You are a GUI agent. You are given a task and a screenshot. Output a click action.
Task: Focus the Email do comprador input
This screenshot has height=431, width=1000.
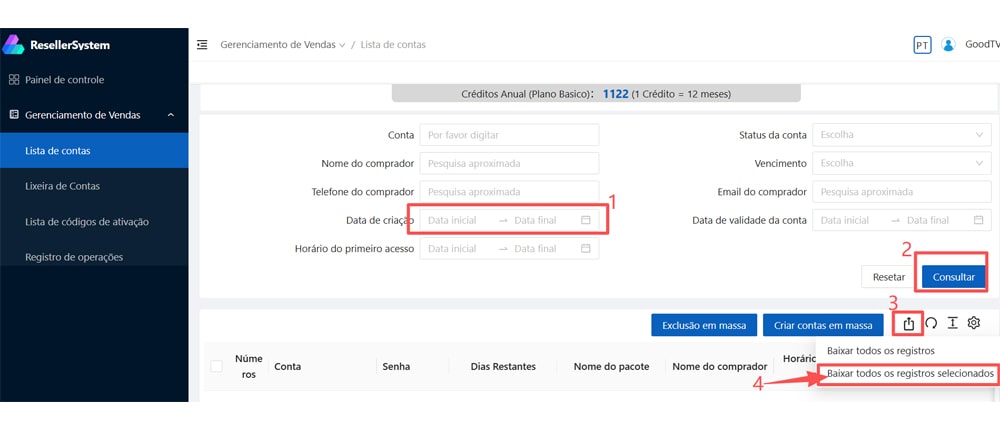[x=902, y=192]
